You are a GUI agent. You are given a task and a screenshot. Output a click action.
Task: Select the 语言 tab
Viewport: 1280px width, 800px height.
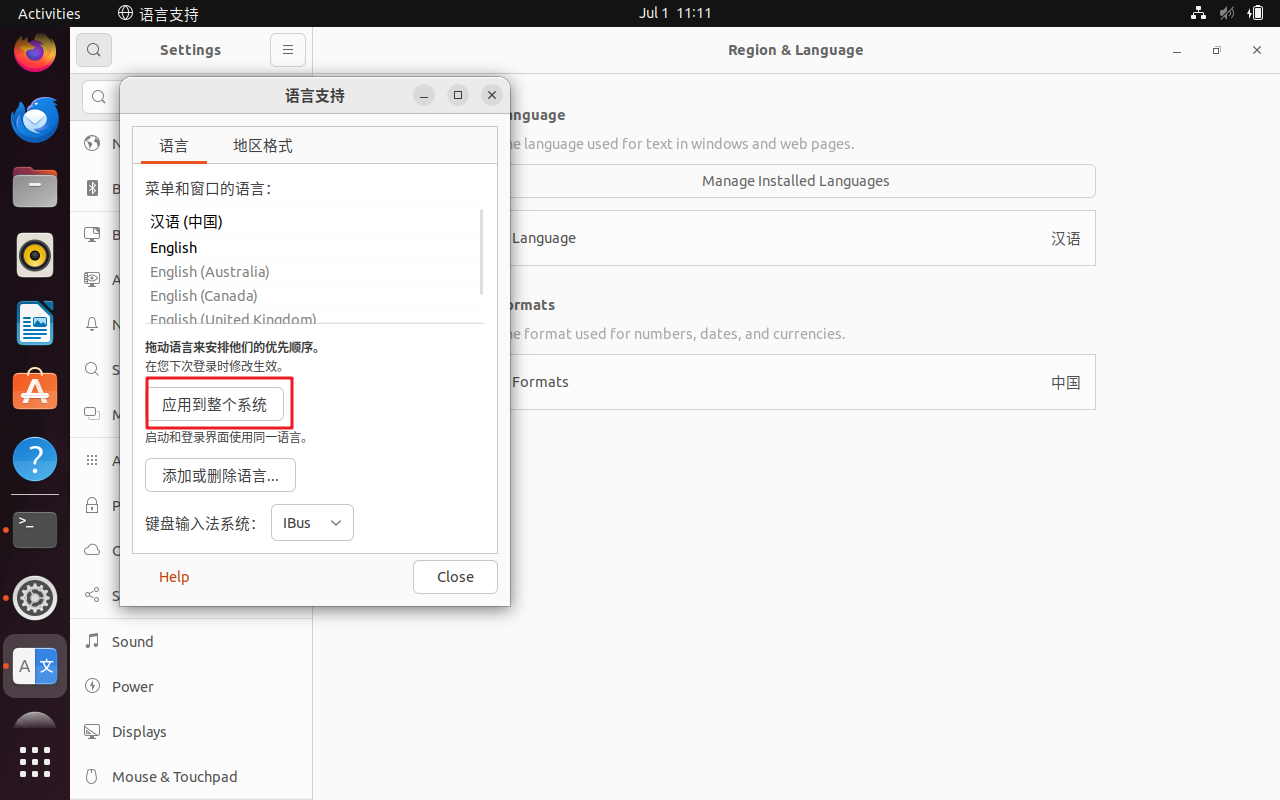(173, 146)
